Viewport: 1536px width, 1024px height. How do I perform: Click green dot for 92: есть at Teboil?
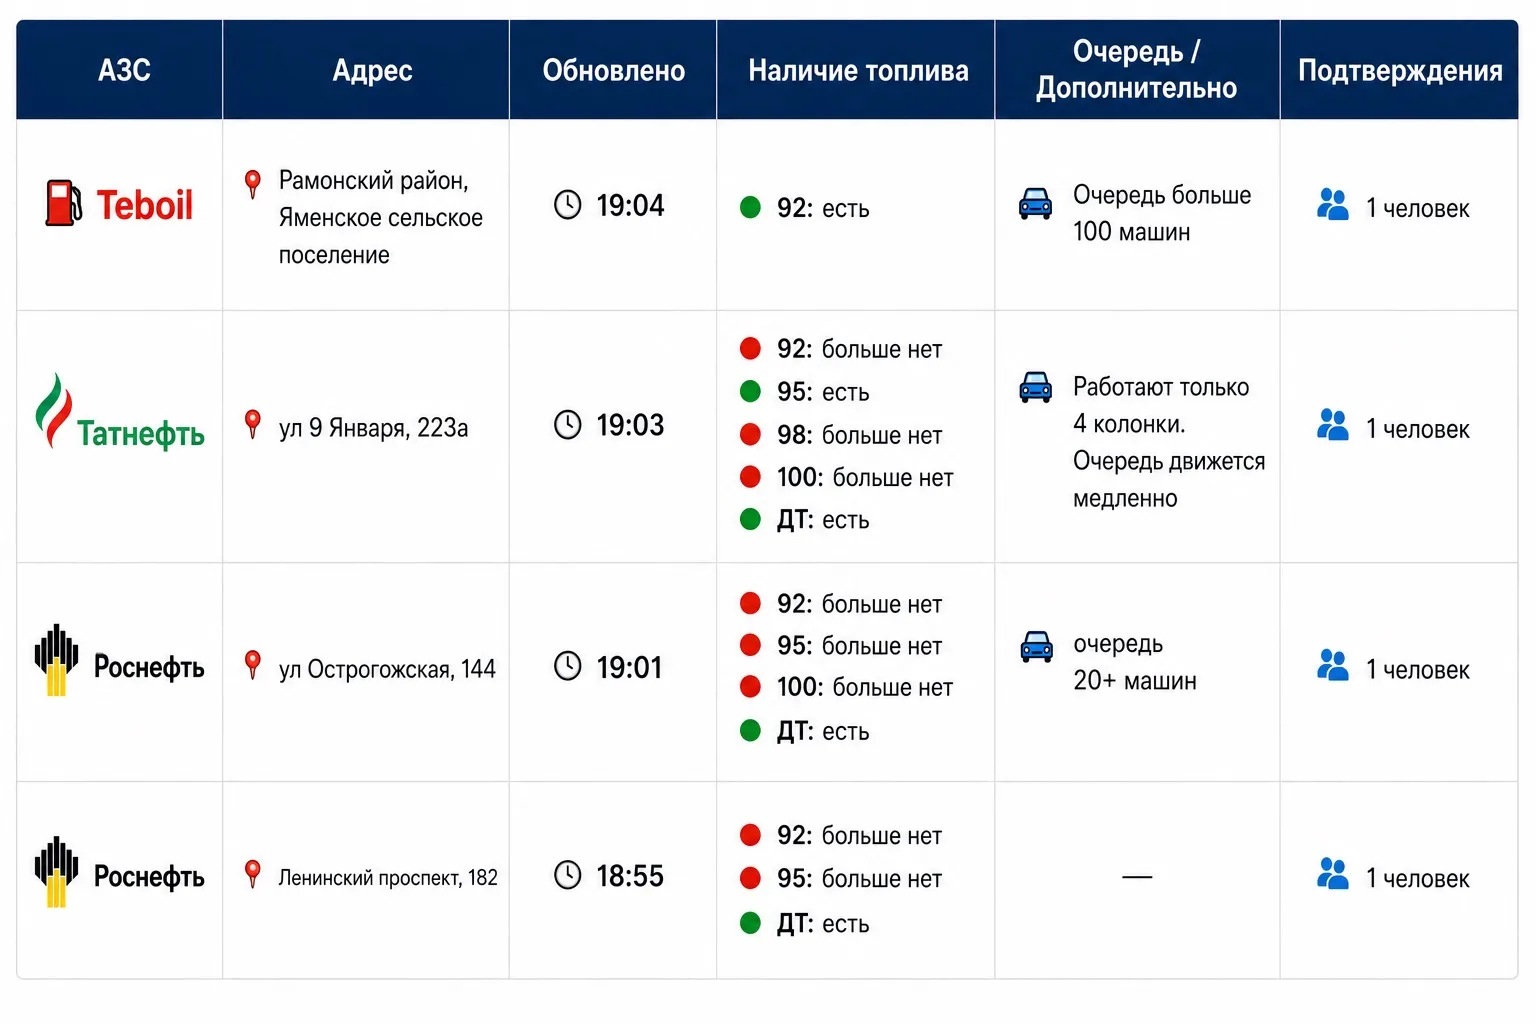[750, 207]
